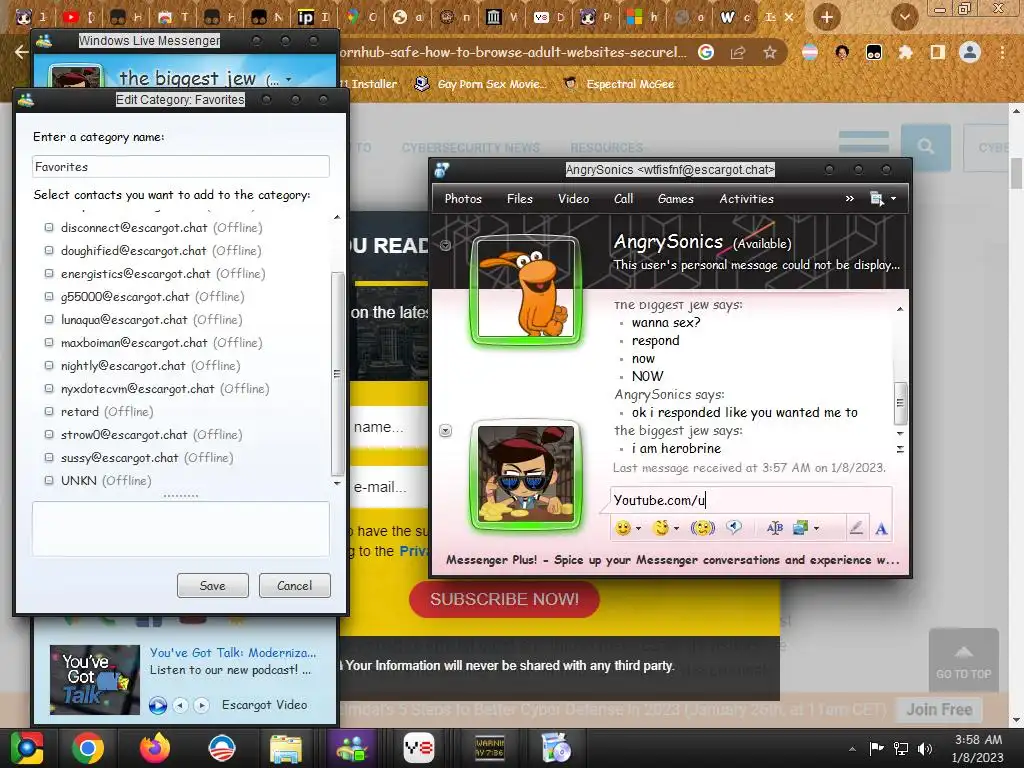This screenshot has height=768, width=1024.
Task: Click the category name field
Action: (181, 167)
